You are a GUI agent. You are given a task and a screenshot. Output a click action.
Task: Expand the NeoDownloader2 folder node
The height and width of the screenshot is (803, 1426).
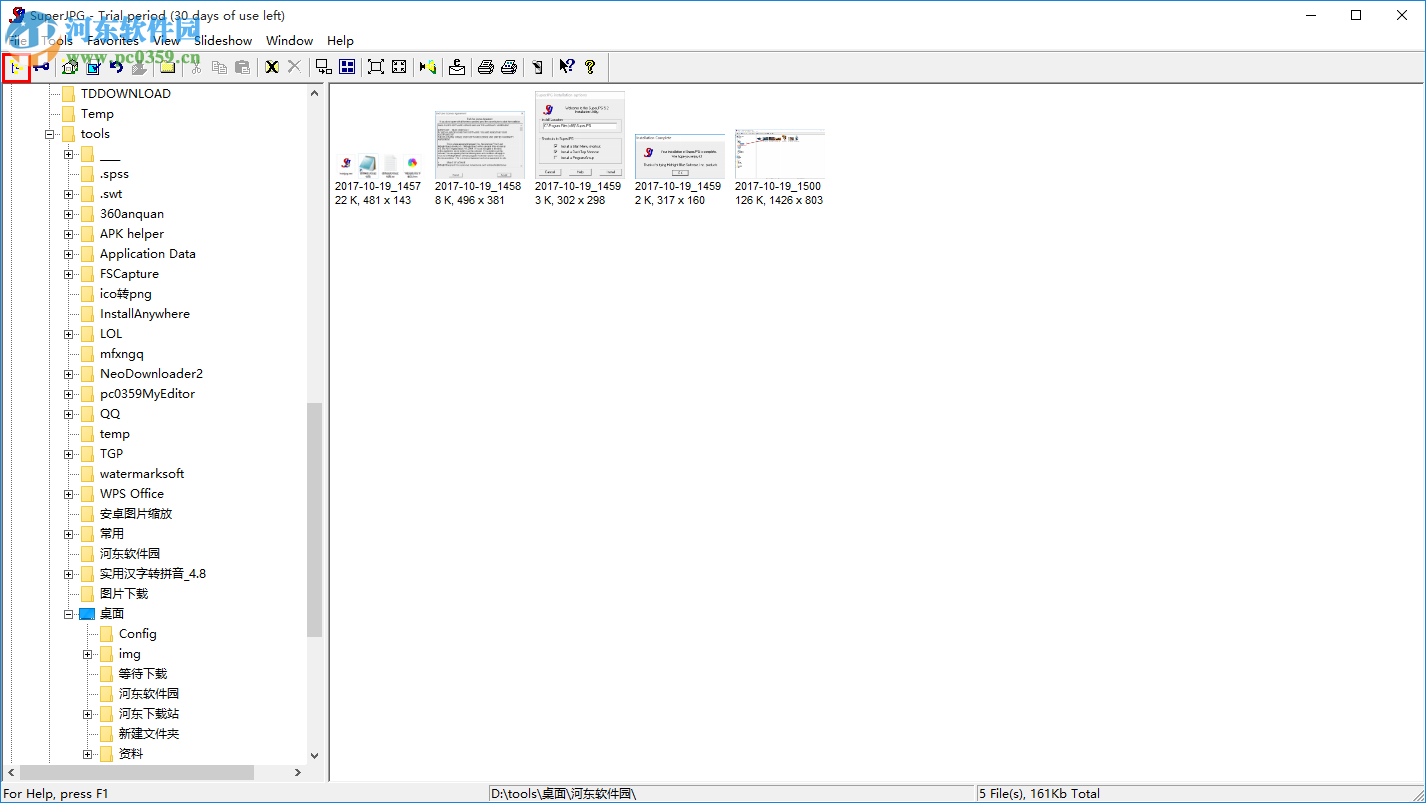click(x=68, y=374)
